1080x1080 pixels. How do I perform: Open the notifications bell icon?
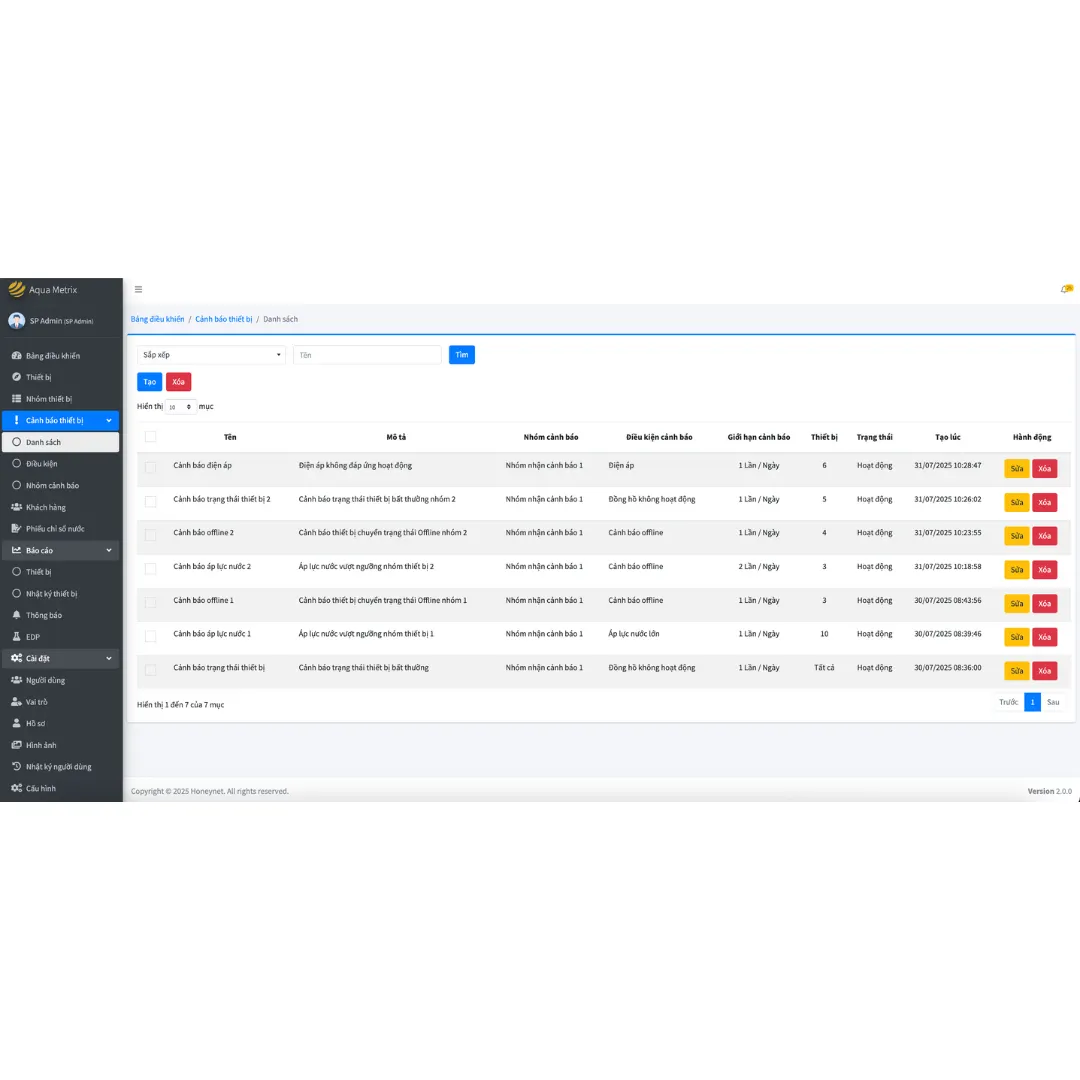(x=1065, y=290)
